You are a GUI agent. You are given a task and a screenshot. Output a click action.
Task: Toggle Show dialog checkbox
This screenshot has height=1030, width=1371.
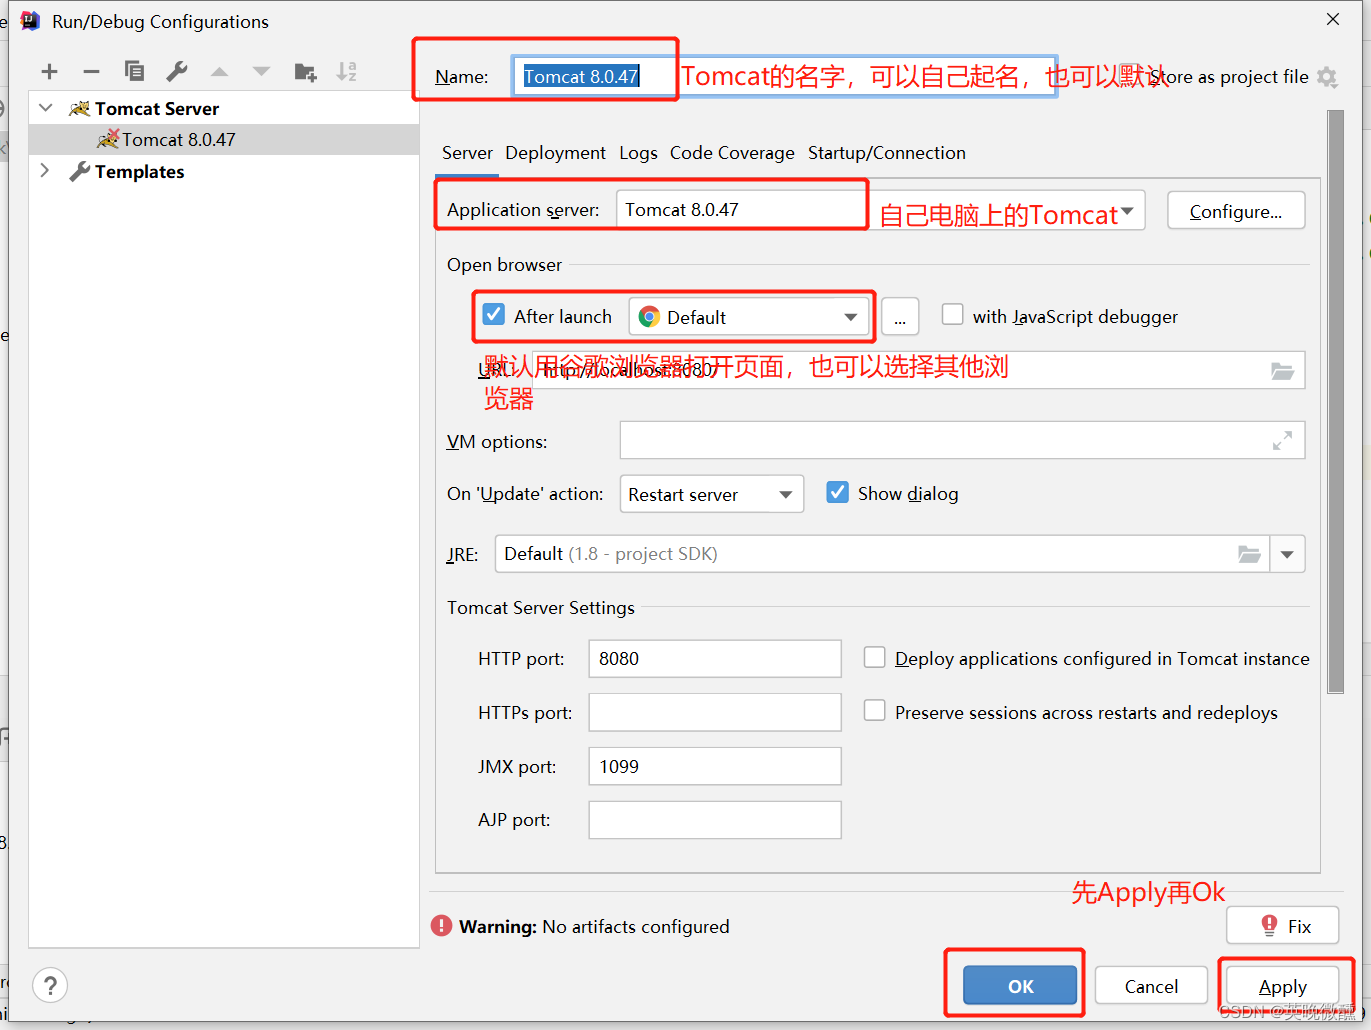[838, 492]
